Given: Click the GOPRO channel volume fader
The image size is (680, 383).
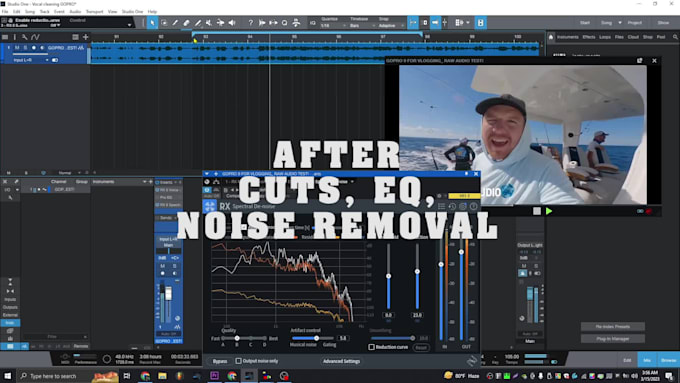Looking at the screenshot, I should pyautogui.click(x=168, y=294).
